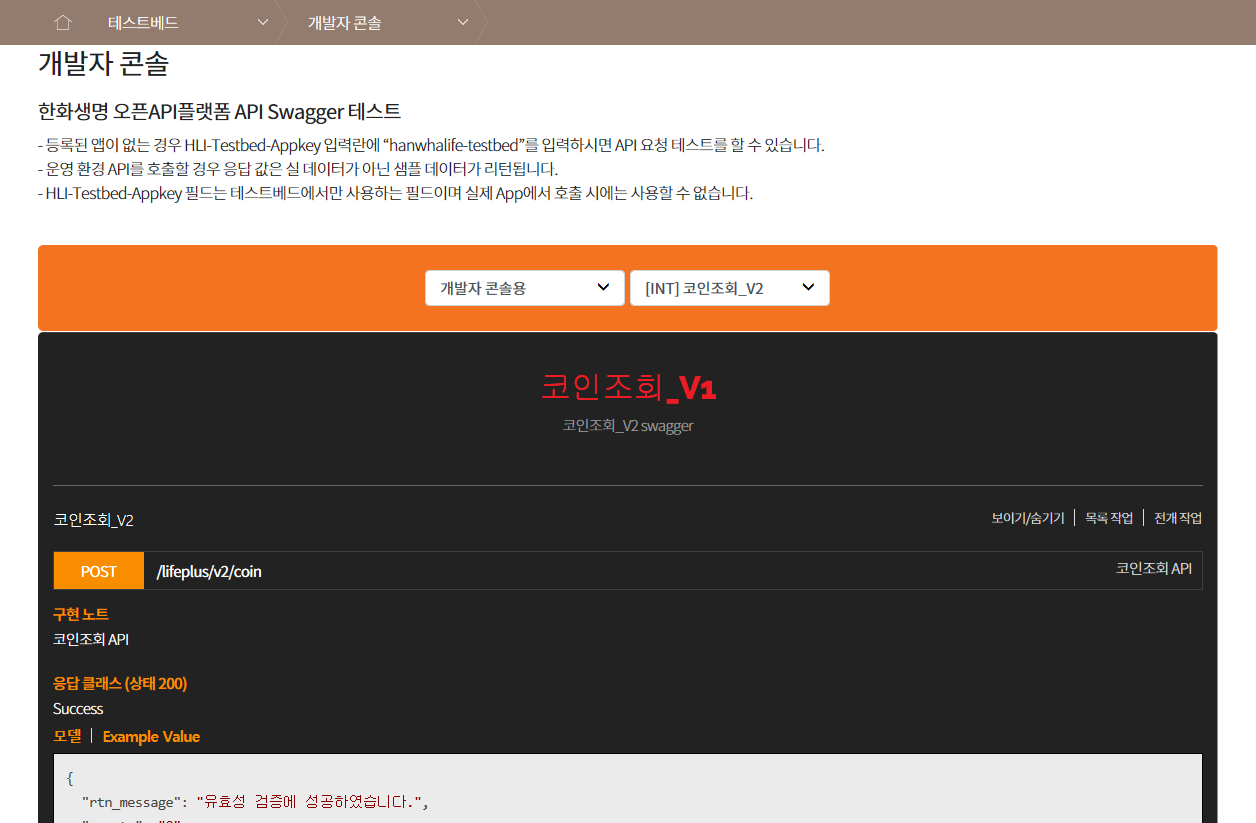Click the Success response text
The width and height of the screenshot is (1256, 823).
78,709
